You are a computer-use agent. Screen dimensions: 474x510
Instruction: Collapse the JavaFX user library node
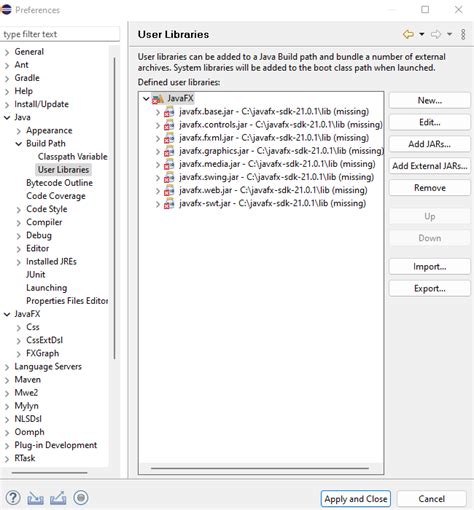coord(146,99)
